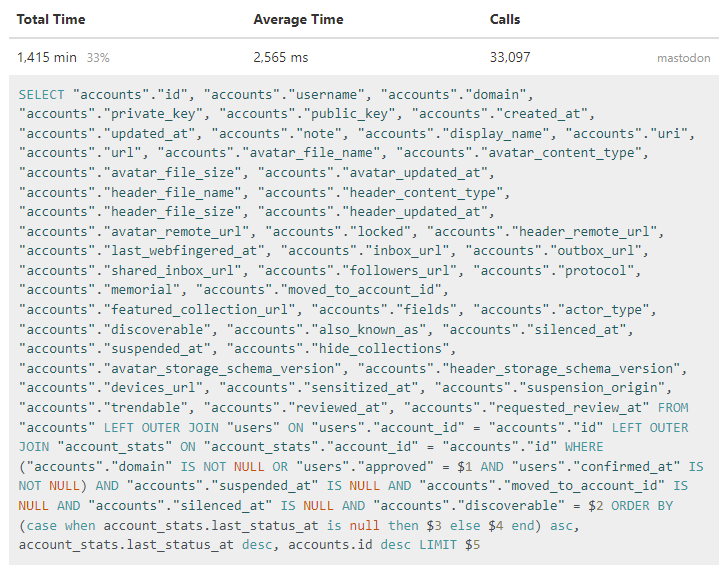This screenshot has width=728, height=575.
Task: Click the Total Time column header
Action: pos(51,20)
